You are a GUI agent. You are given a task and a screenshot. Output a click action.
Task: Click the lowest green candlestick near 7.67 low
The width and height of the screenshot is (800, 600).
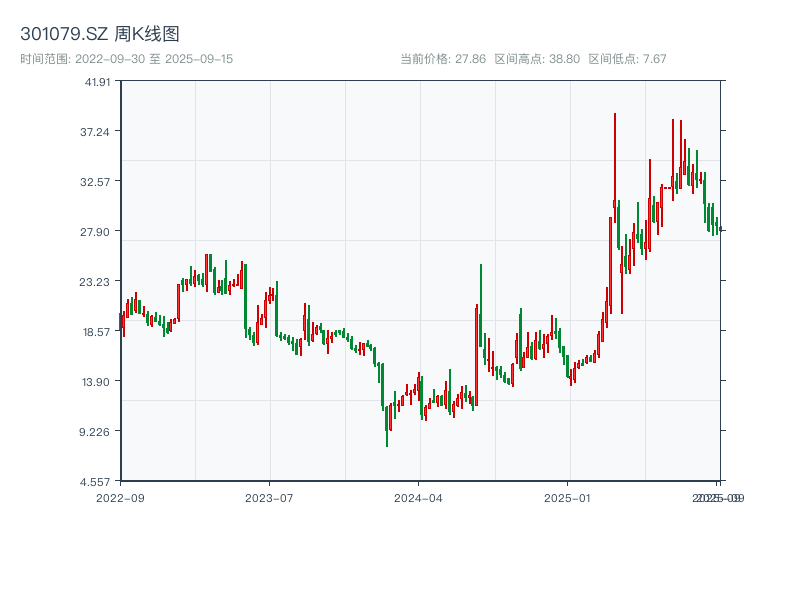(387, 427)
